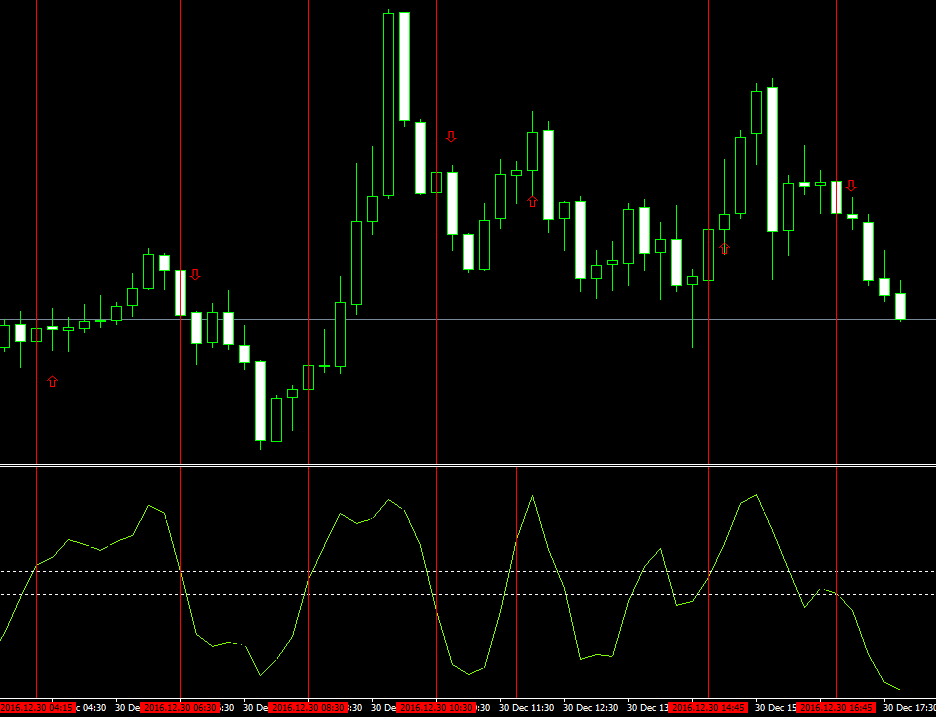This screenshot has width=936, height=717.
Task: Click the separator between chart and indicator pane
Action: pyautogui.click(x=468, y=465)
